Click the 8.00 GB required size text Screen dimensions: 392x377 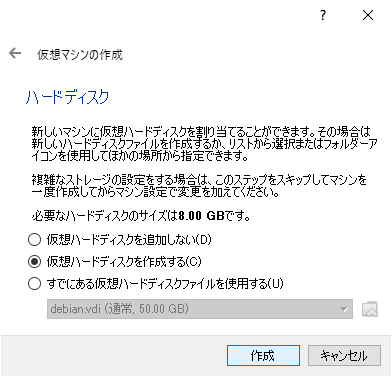pos(201,216)
